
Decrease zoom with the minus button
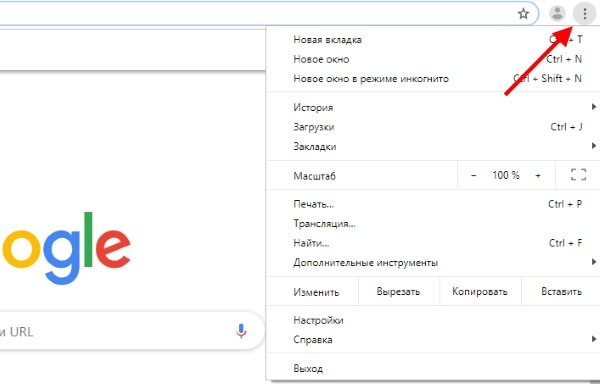pos(473,176)
